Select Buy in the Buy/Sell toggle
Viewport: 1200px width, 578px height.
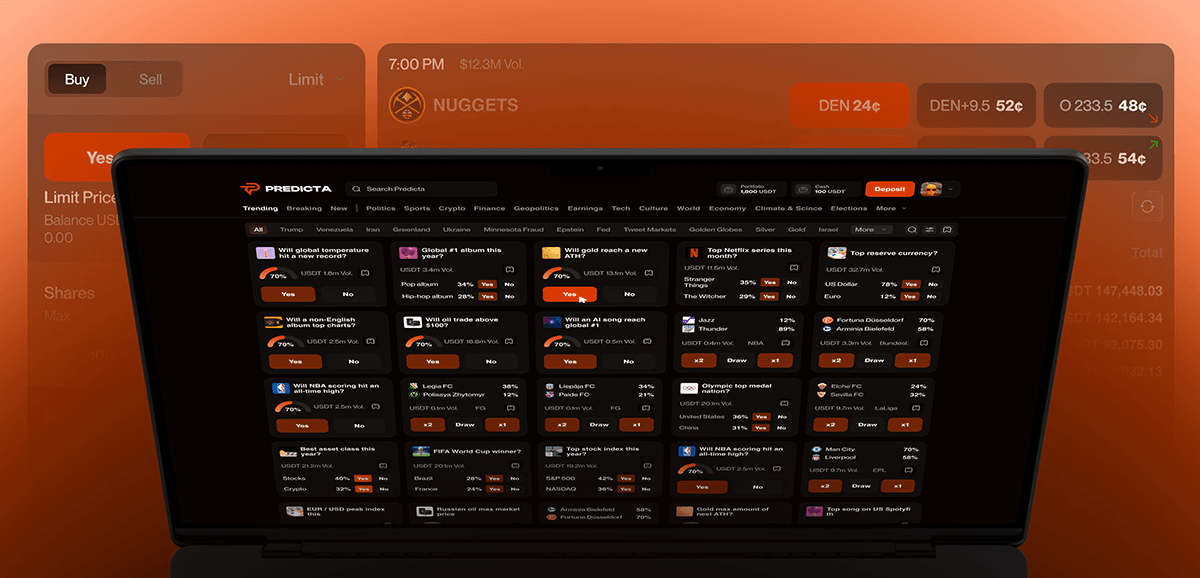tap(77, 80)
